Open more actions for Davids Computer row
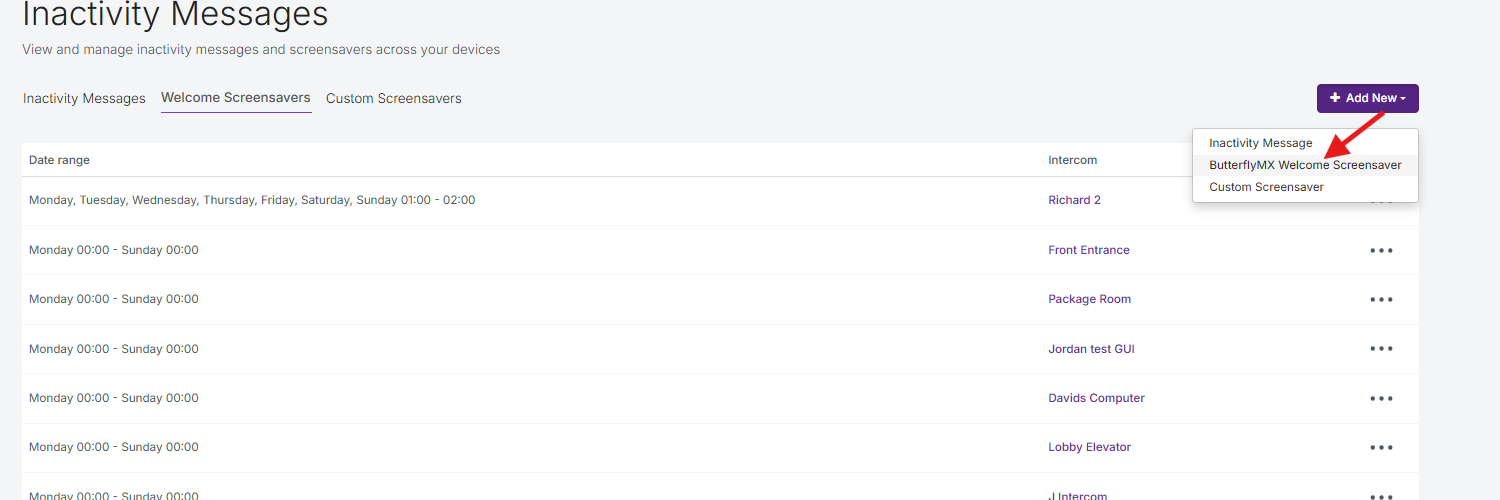The height and width of the screenshot is (500, 1500). click(x=1381, y=398)
